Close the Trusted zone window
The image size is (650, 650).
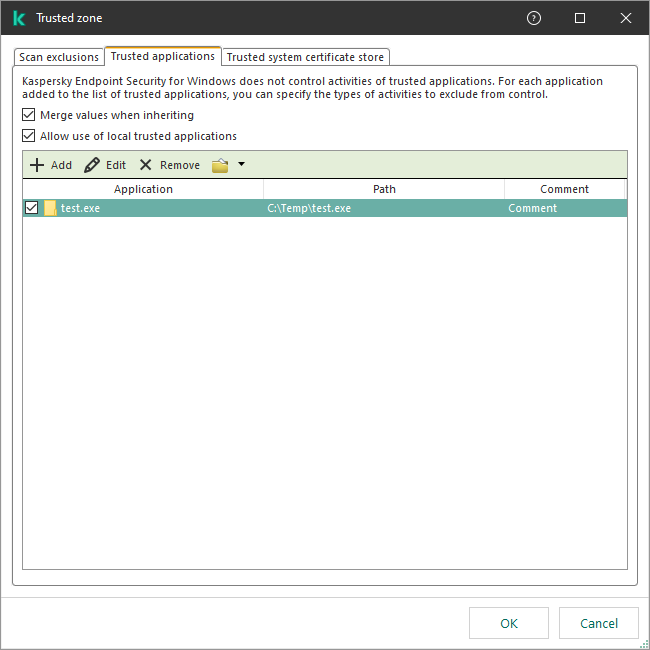point(626,18)
